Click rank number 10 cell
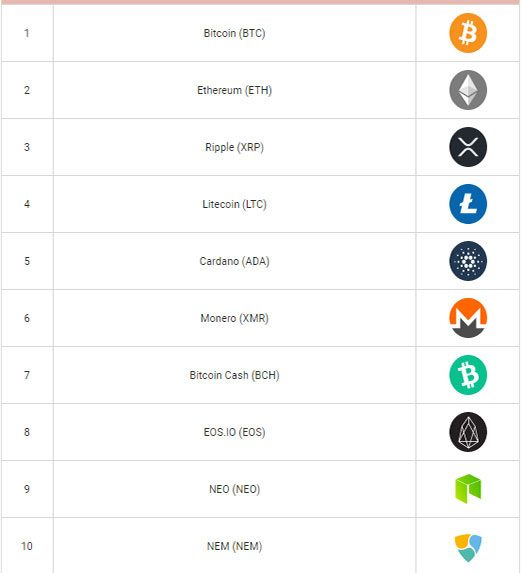This screenshot has height=573, width=521. (27, 546)
